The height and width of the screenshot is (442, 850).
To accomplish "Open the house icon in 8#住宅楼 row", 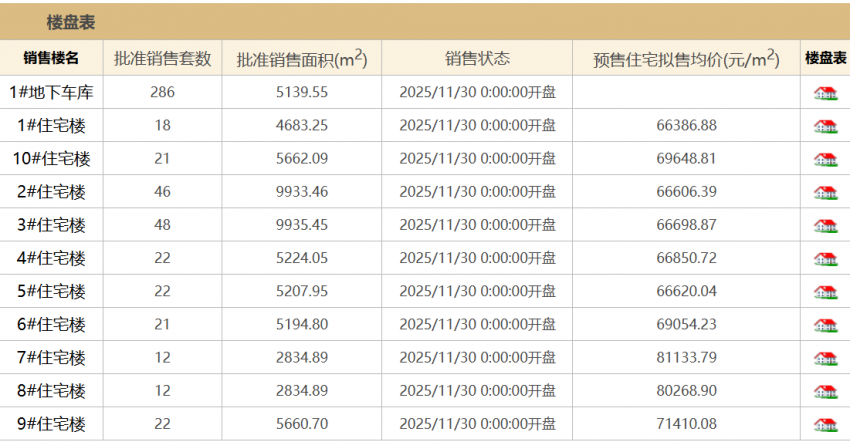I will [825, 390].
